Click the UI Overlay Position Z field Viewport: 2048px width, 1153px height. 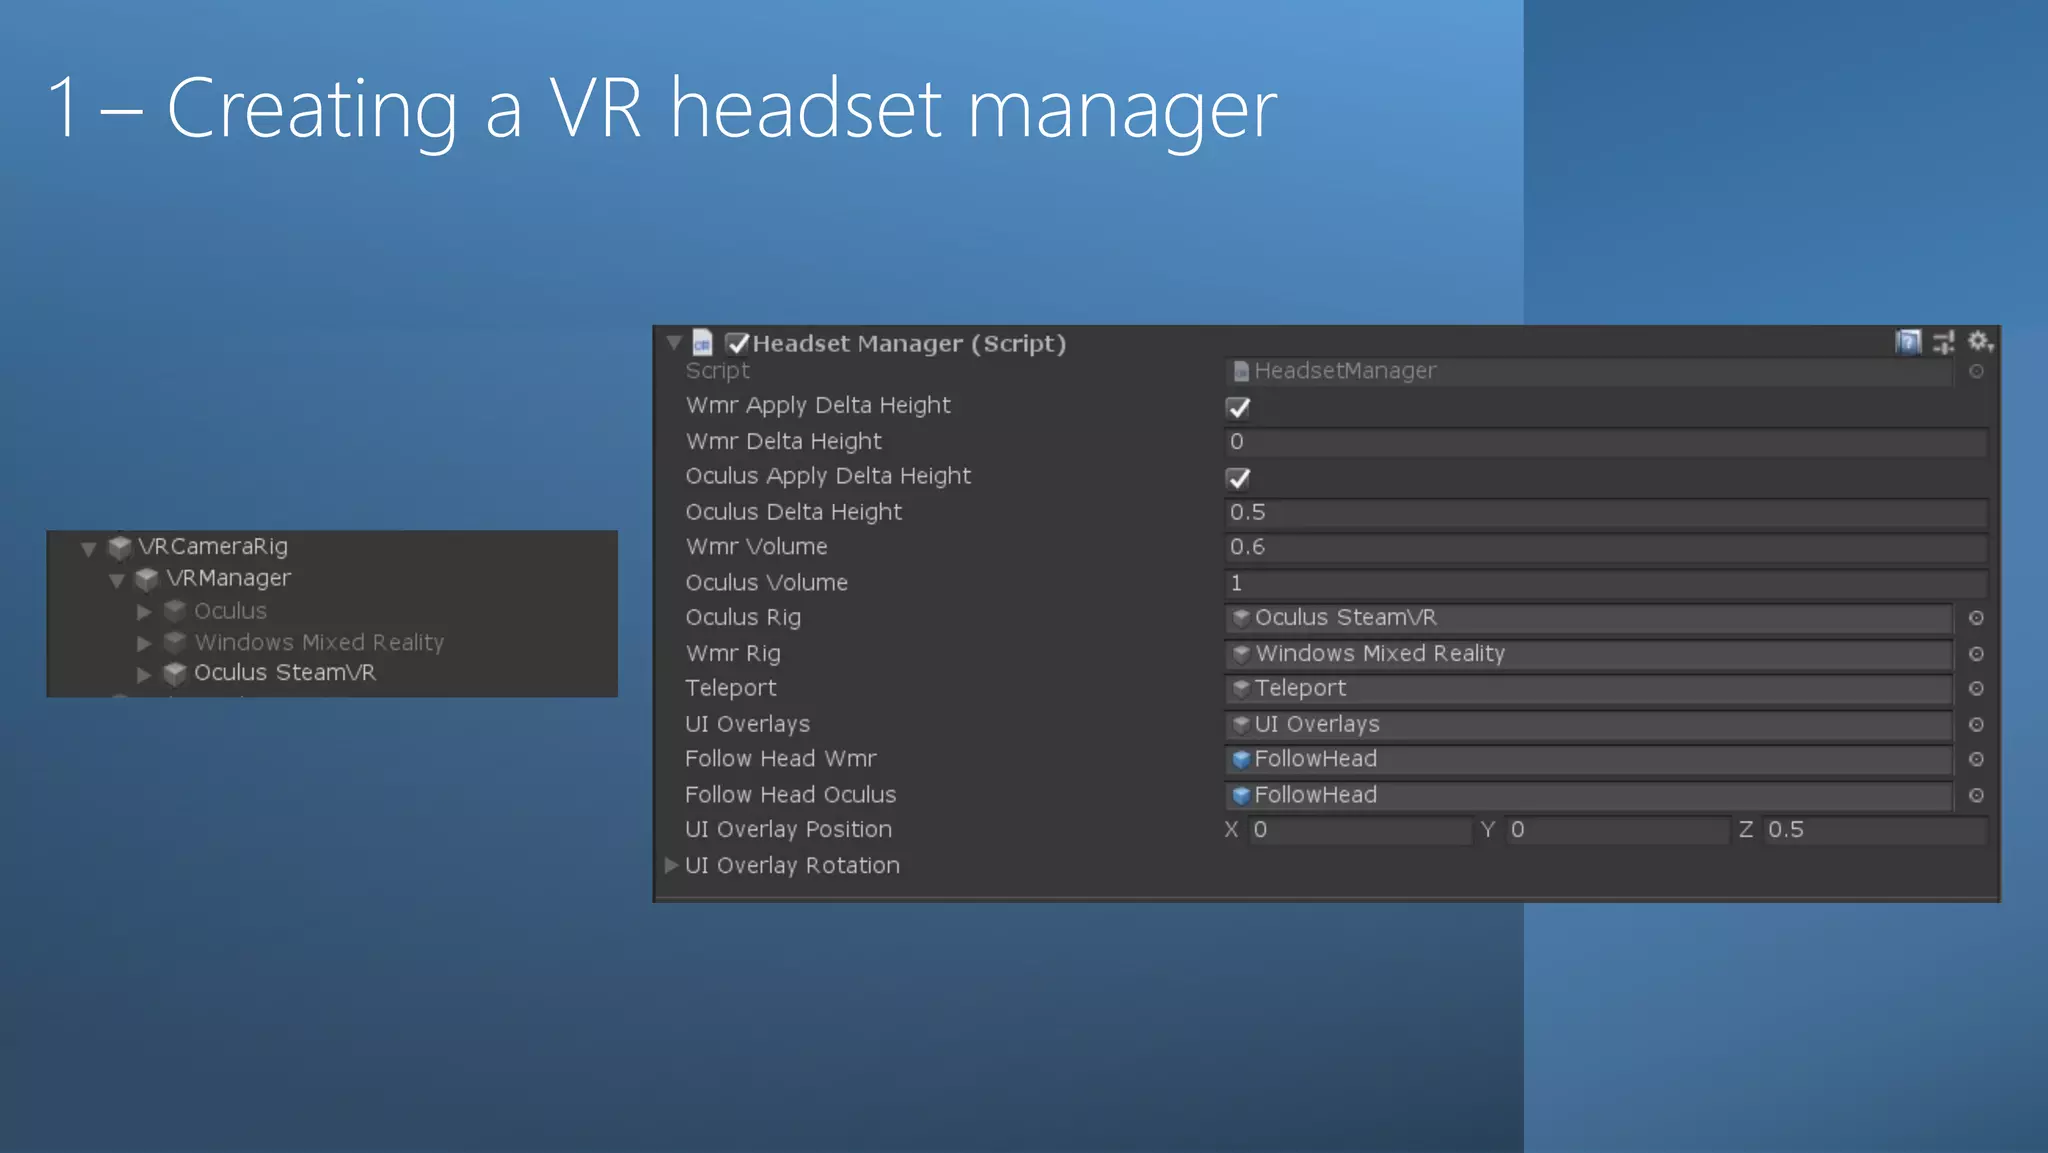pos(1875,830)
